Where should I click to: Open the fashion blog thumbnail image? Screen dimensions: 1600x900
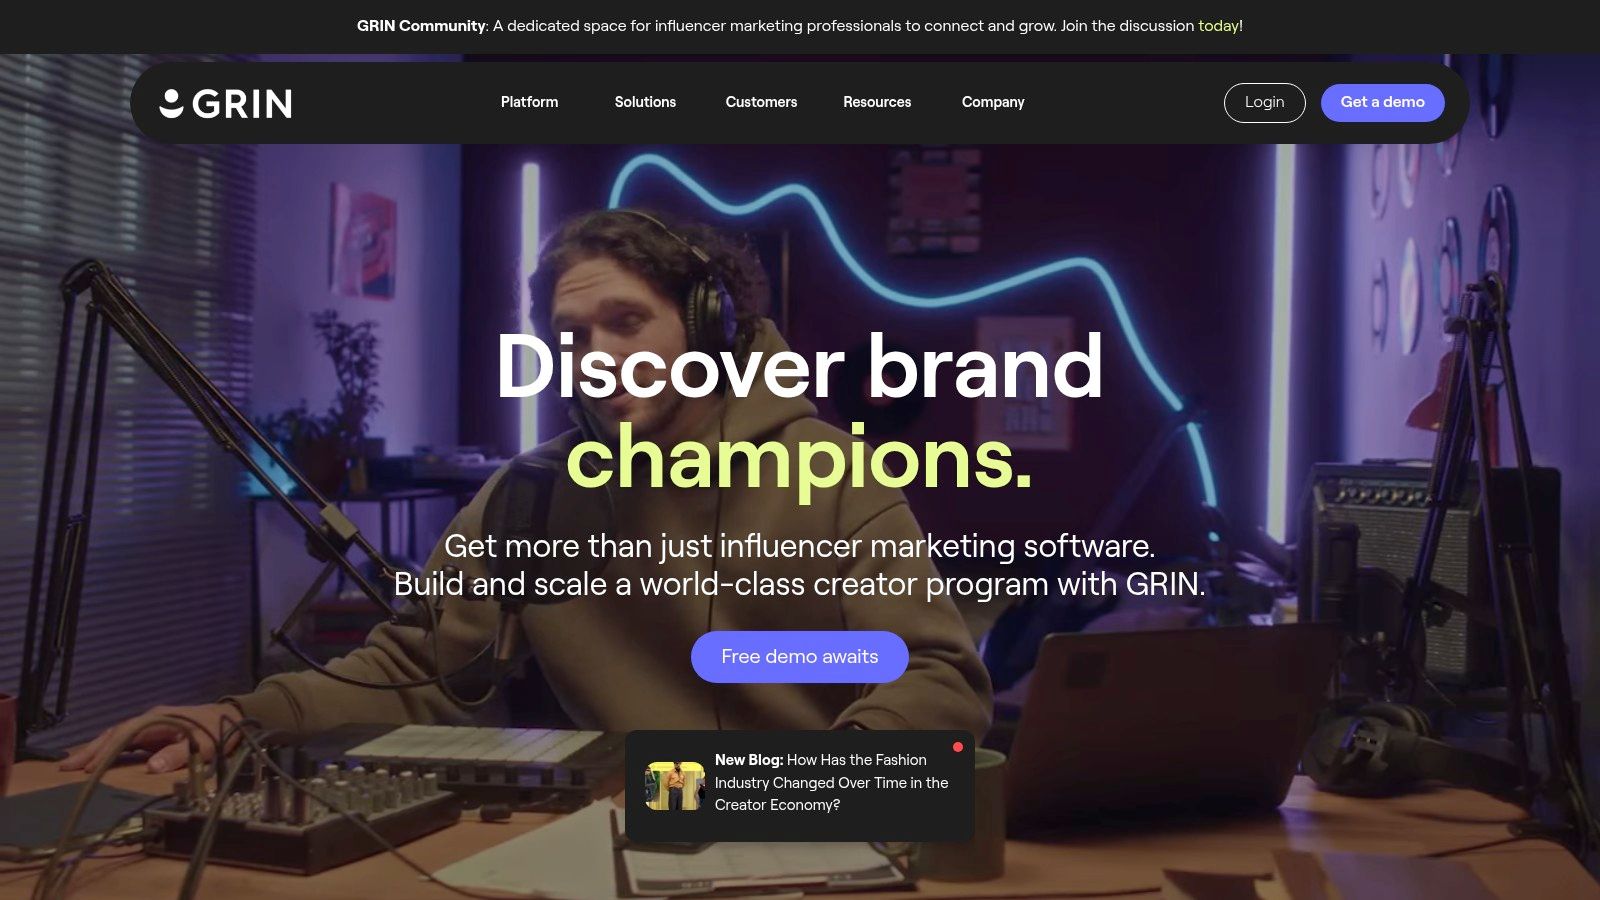click(674, 786)
